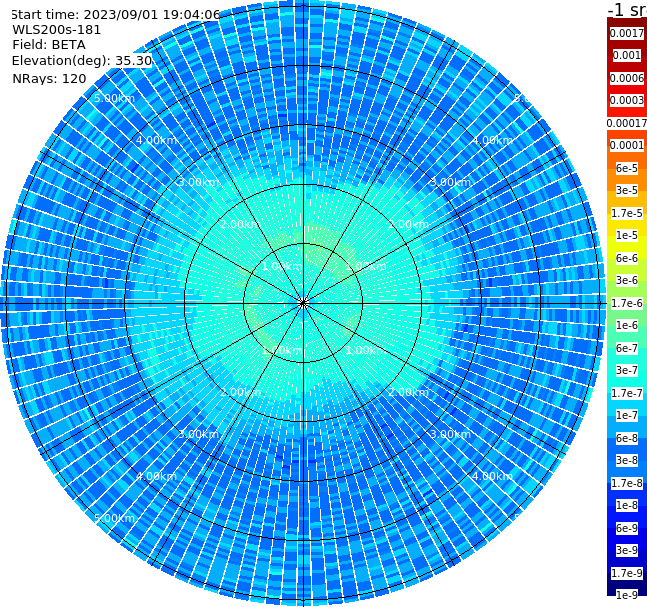Image resolution: width=647 pixels, height=607 pixels.
Task: Pick the light blue 6e-8 colorbar level
Action: tap(627, 438)
